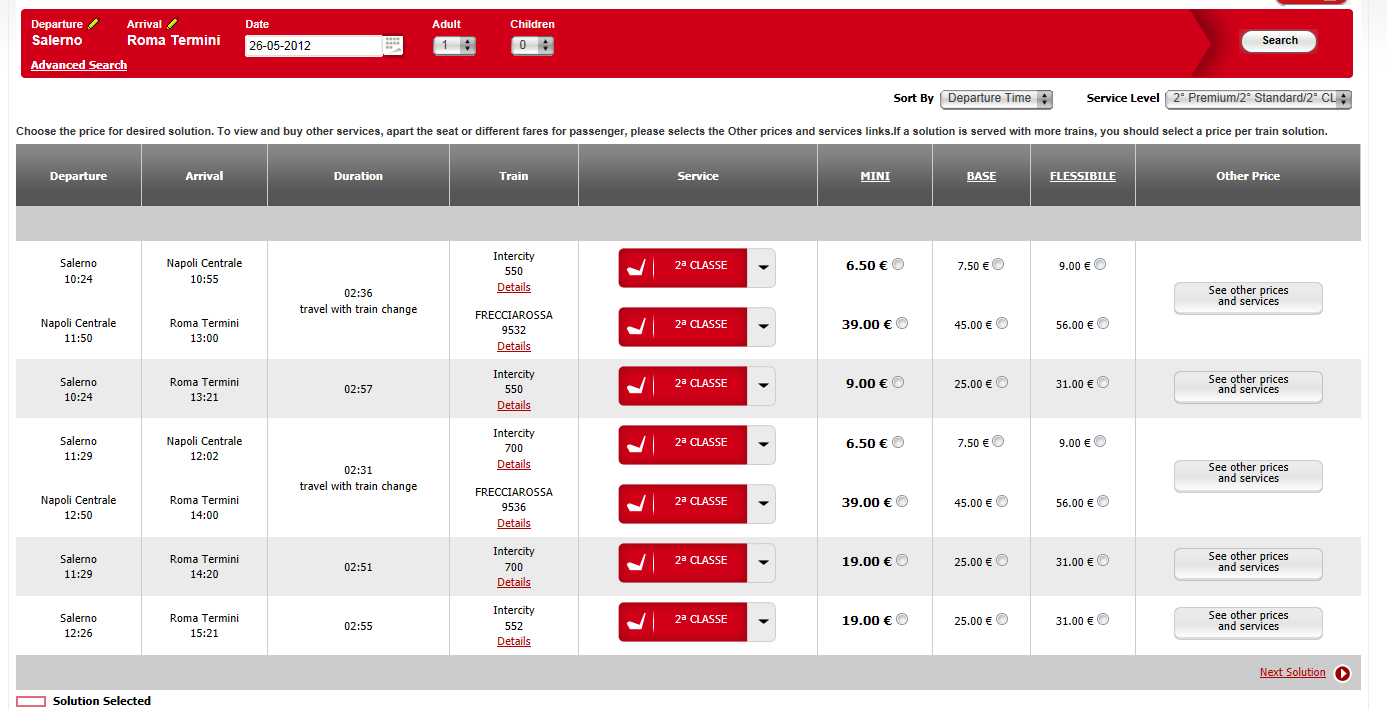Click the date field showing 26-05-2012

click(x=314, y=45)
